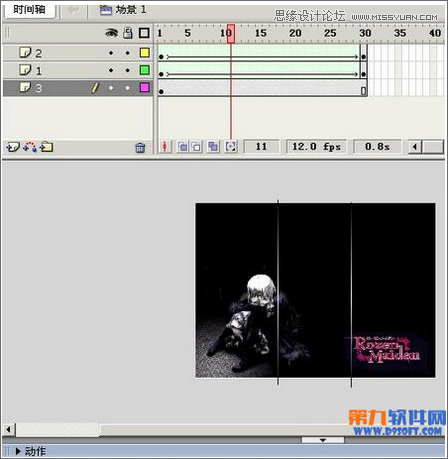Toggle lock dot of layer 2
The image size is (448, 459).
128,53
